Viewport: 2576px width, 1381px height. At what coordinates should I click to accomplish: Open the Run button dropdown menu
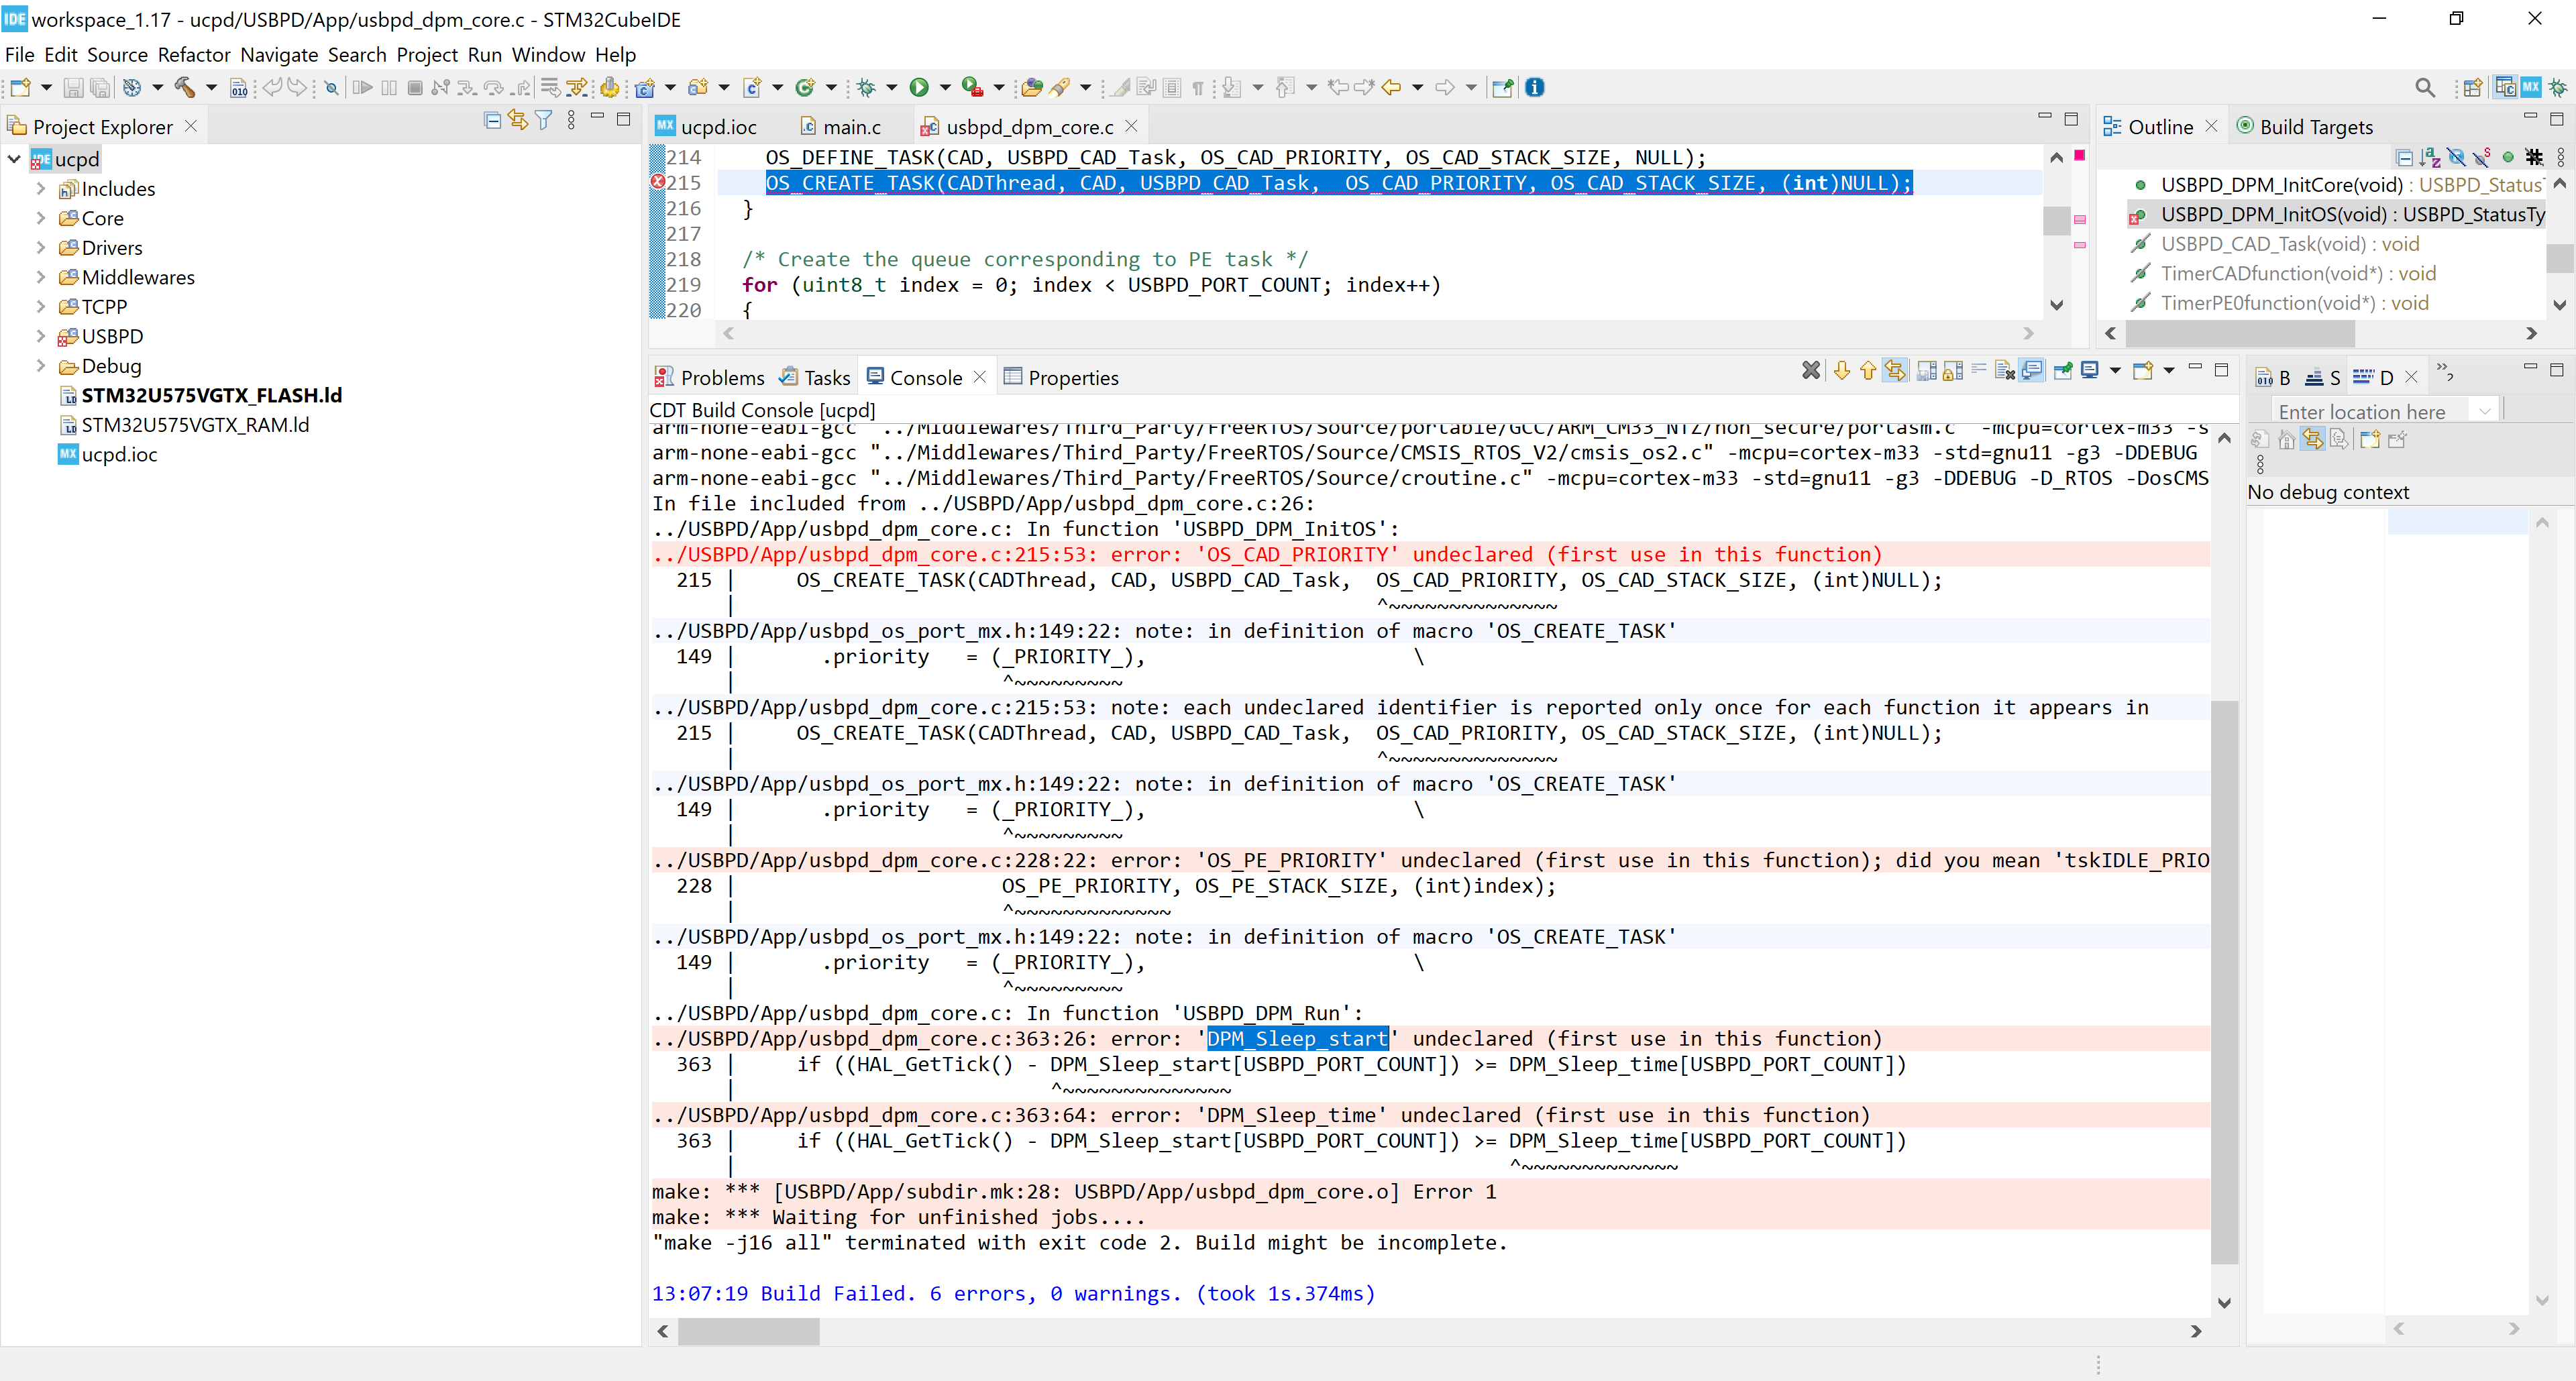tap(945, 87)
